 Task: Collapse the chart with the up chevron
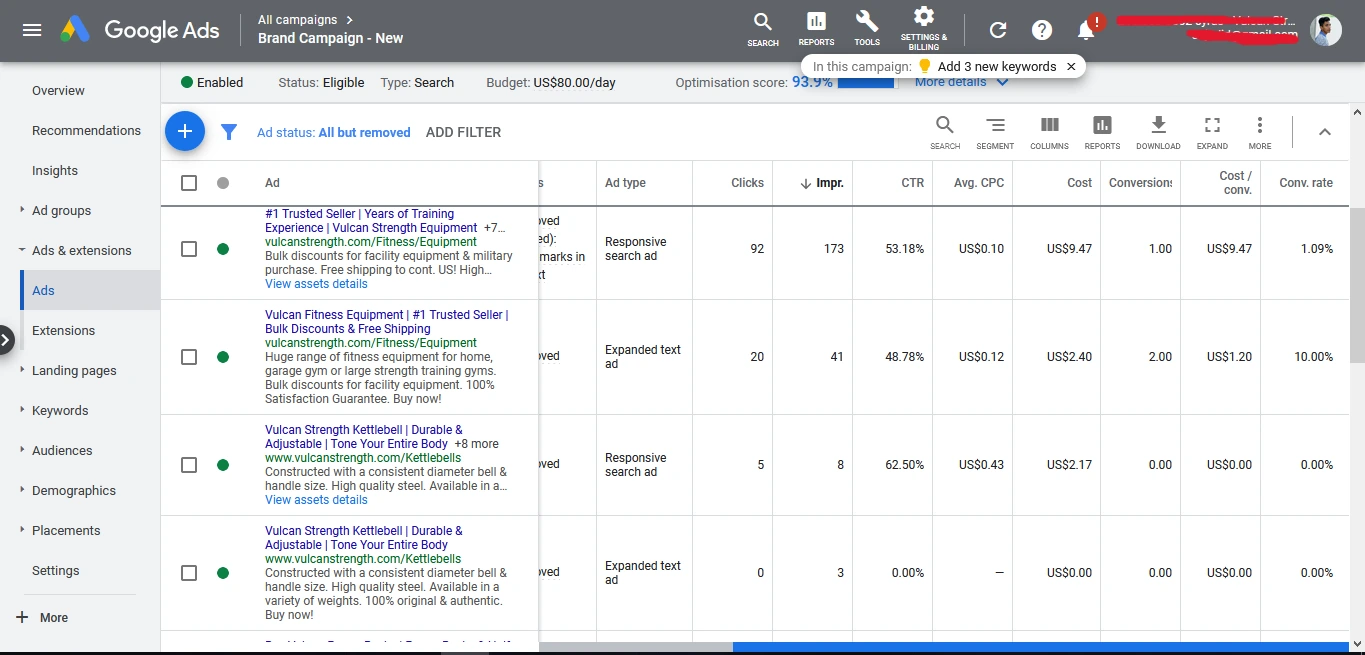[x=1324, y=132]
